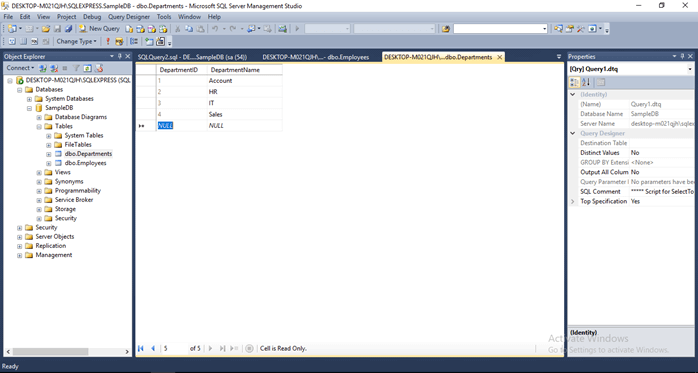Open the Debug menu

click(x=92, y=16)
